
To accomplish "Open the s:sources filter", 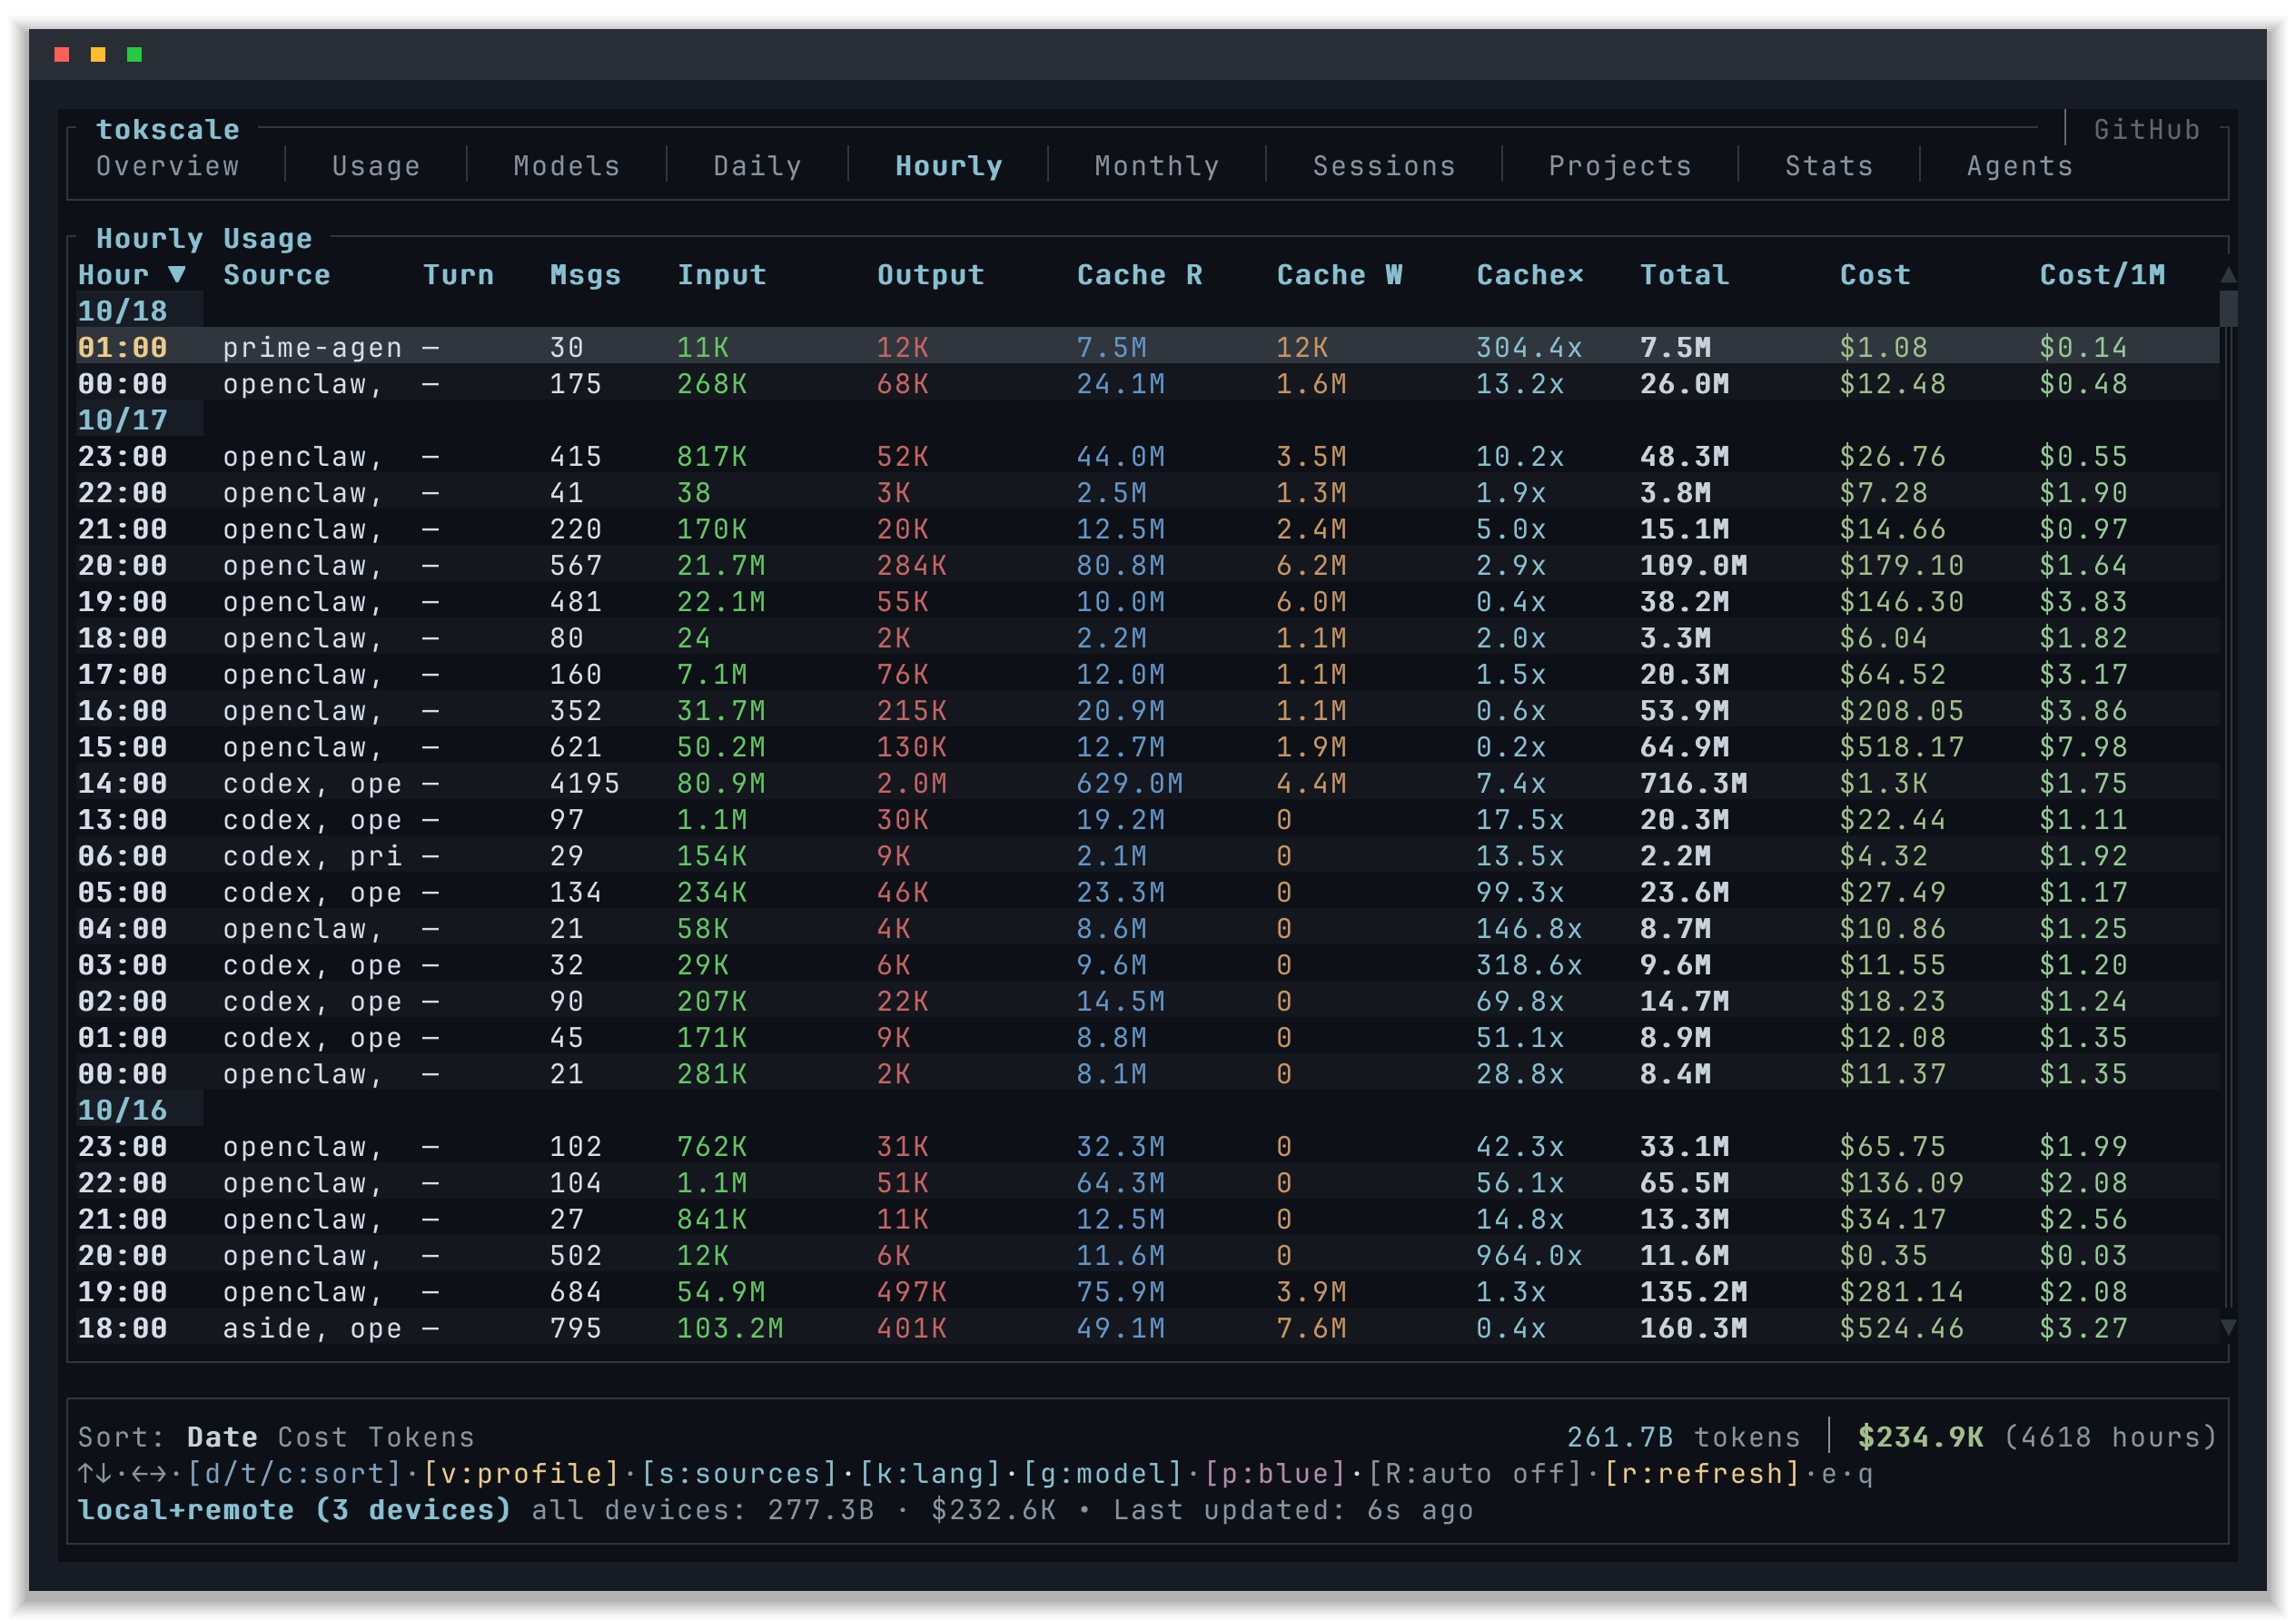I will [739, 1474].
